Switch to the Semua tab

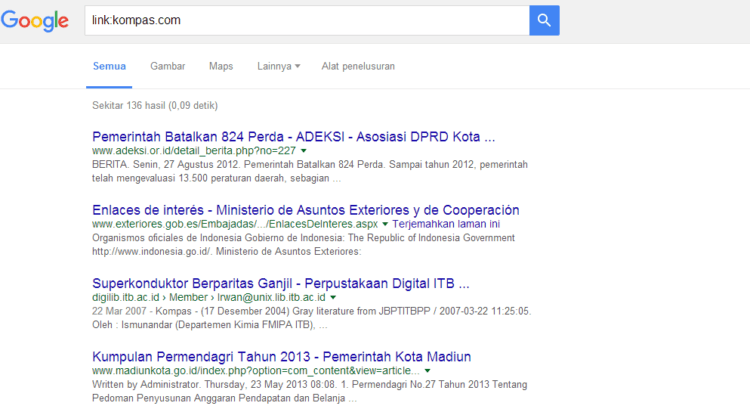pyautogui.click(x=109, y=66)
